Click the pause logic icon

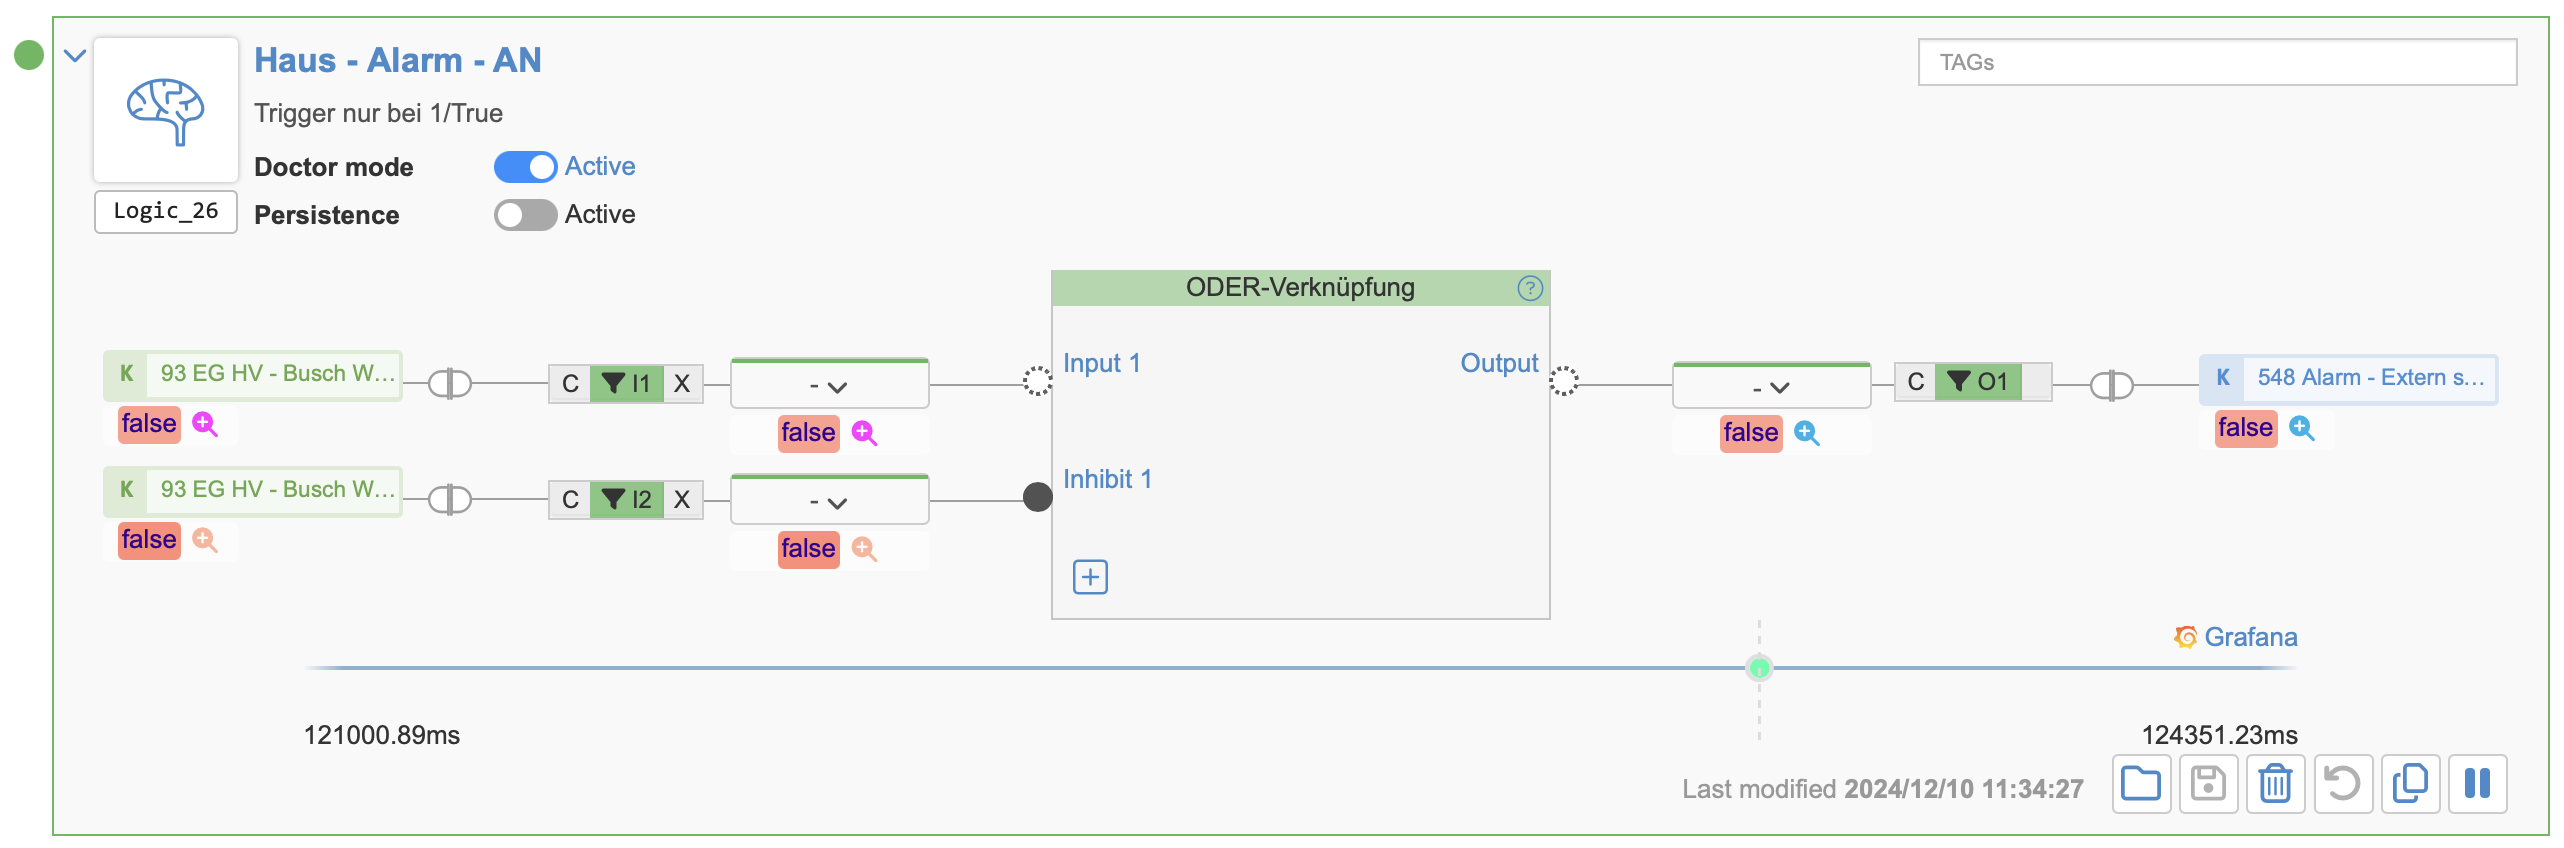pyautogui.click(x=2477, y=783)
